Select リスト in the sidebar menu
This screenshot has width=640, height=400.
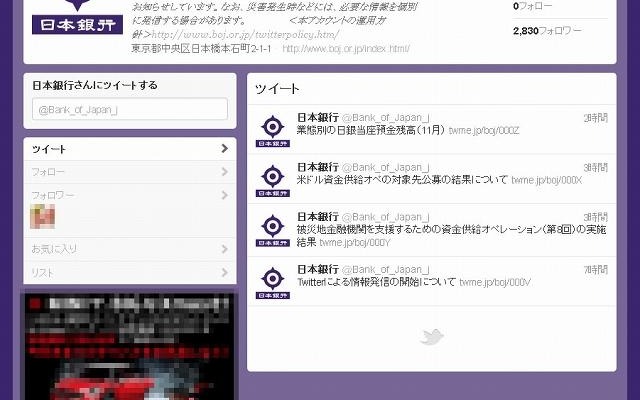pos(130,272)
